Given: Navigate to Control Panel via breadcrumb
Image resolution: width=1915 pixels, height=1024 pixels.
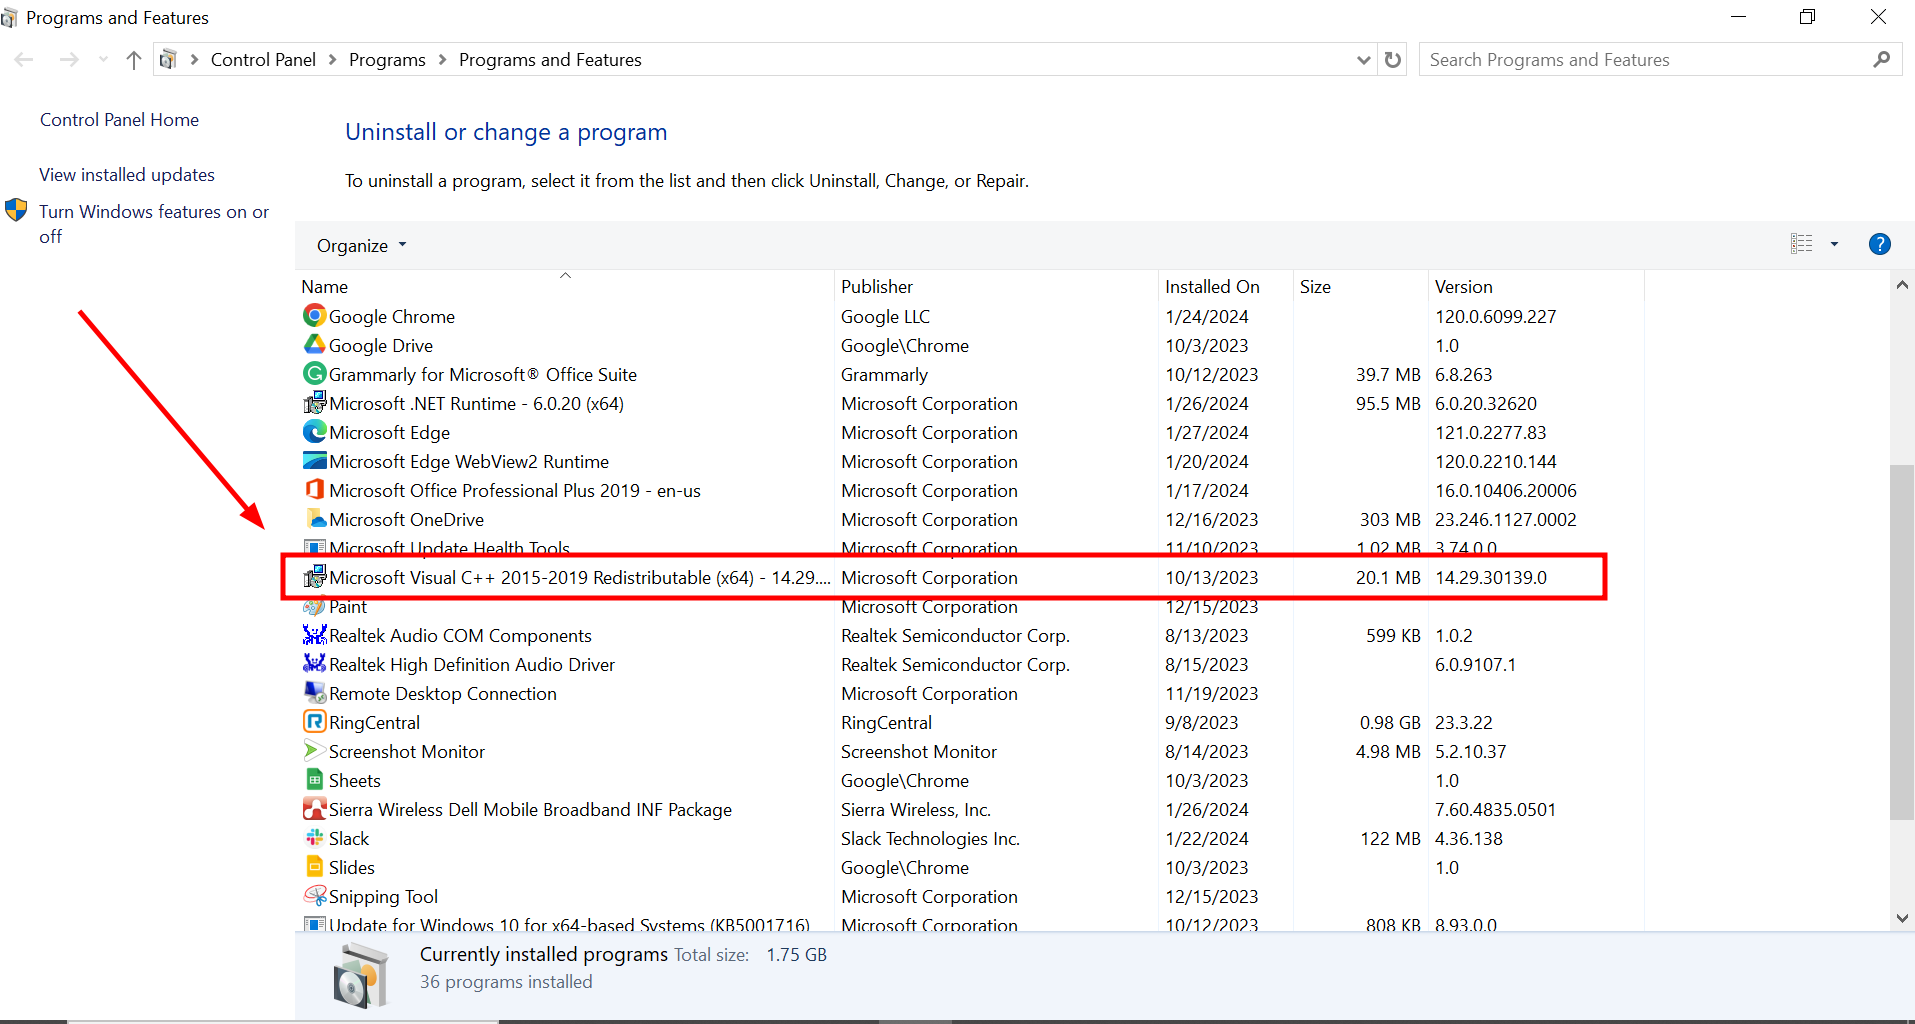Looking at the screenshot, I should tap(262, 59).
